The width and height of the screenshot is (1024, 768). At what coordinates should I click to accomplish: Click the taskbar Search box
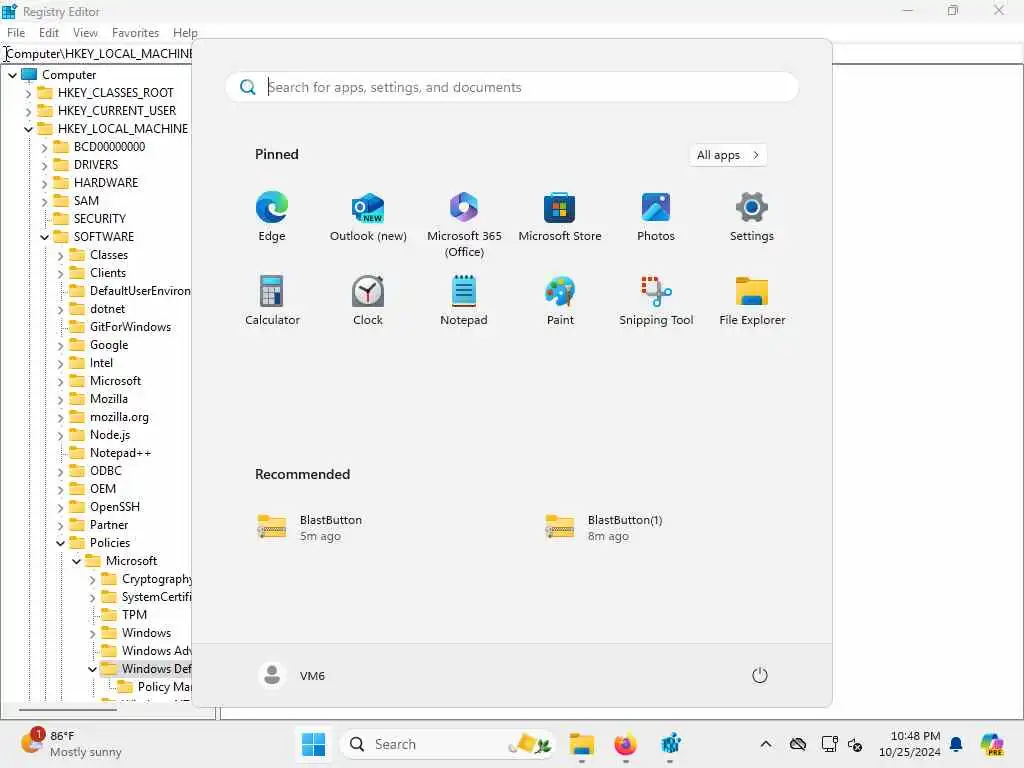pyautogui.click(x=447, y=744)
